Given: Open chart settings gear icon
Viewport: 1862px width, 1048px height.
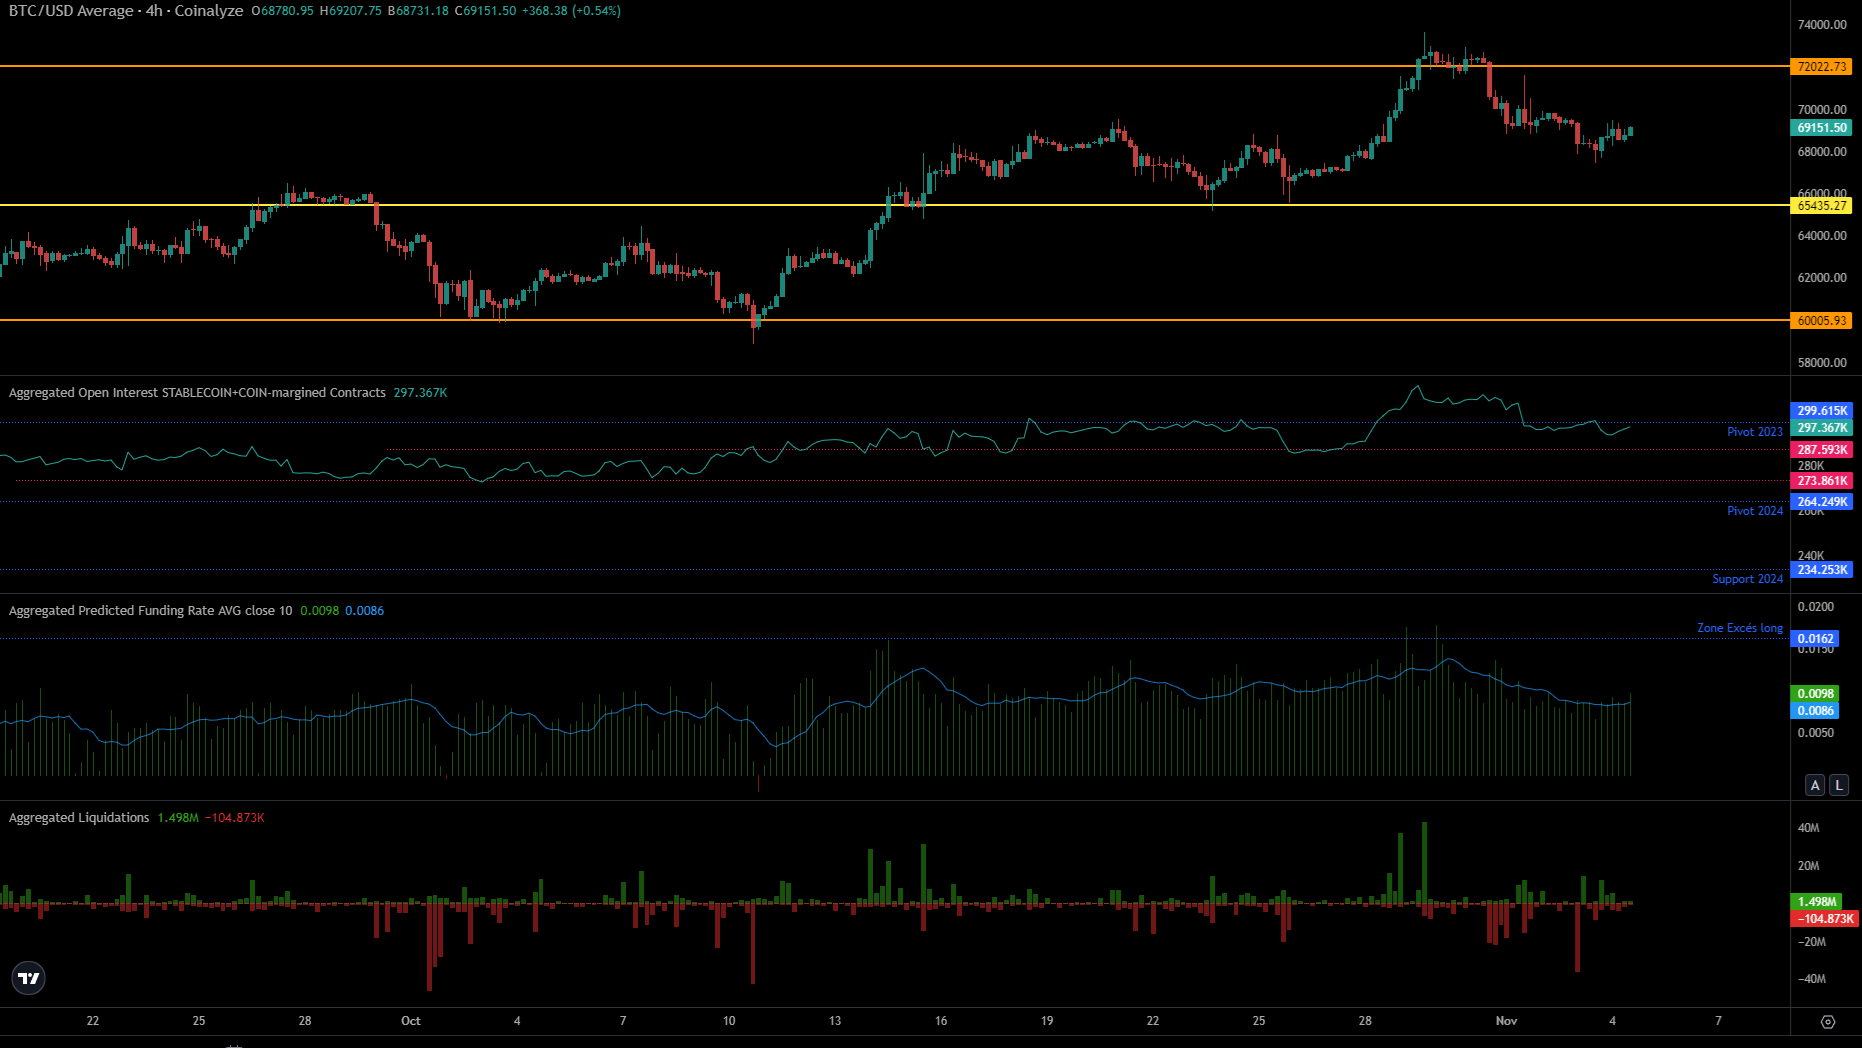Looking at the screenshot, I should click(1828, 1021).
